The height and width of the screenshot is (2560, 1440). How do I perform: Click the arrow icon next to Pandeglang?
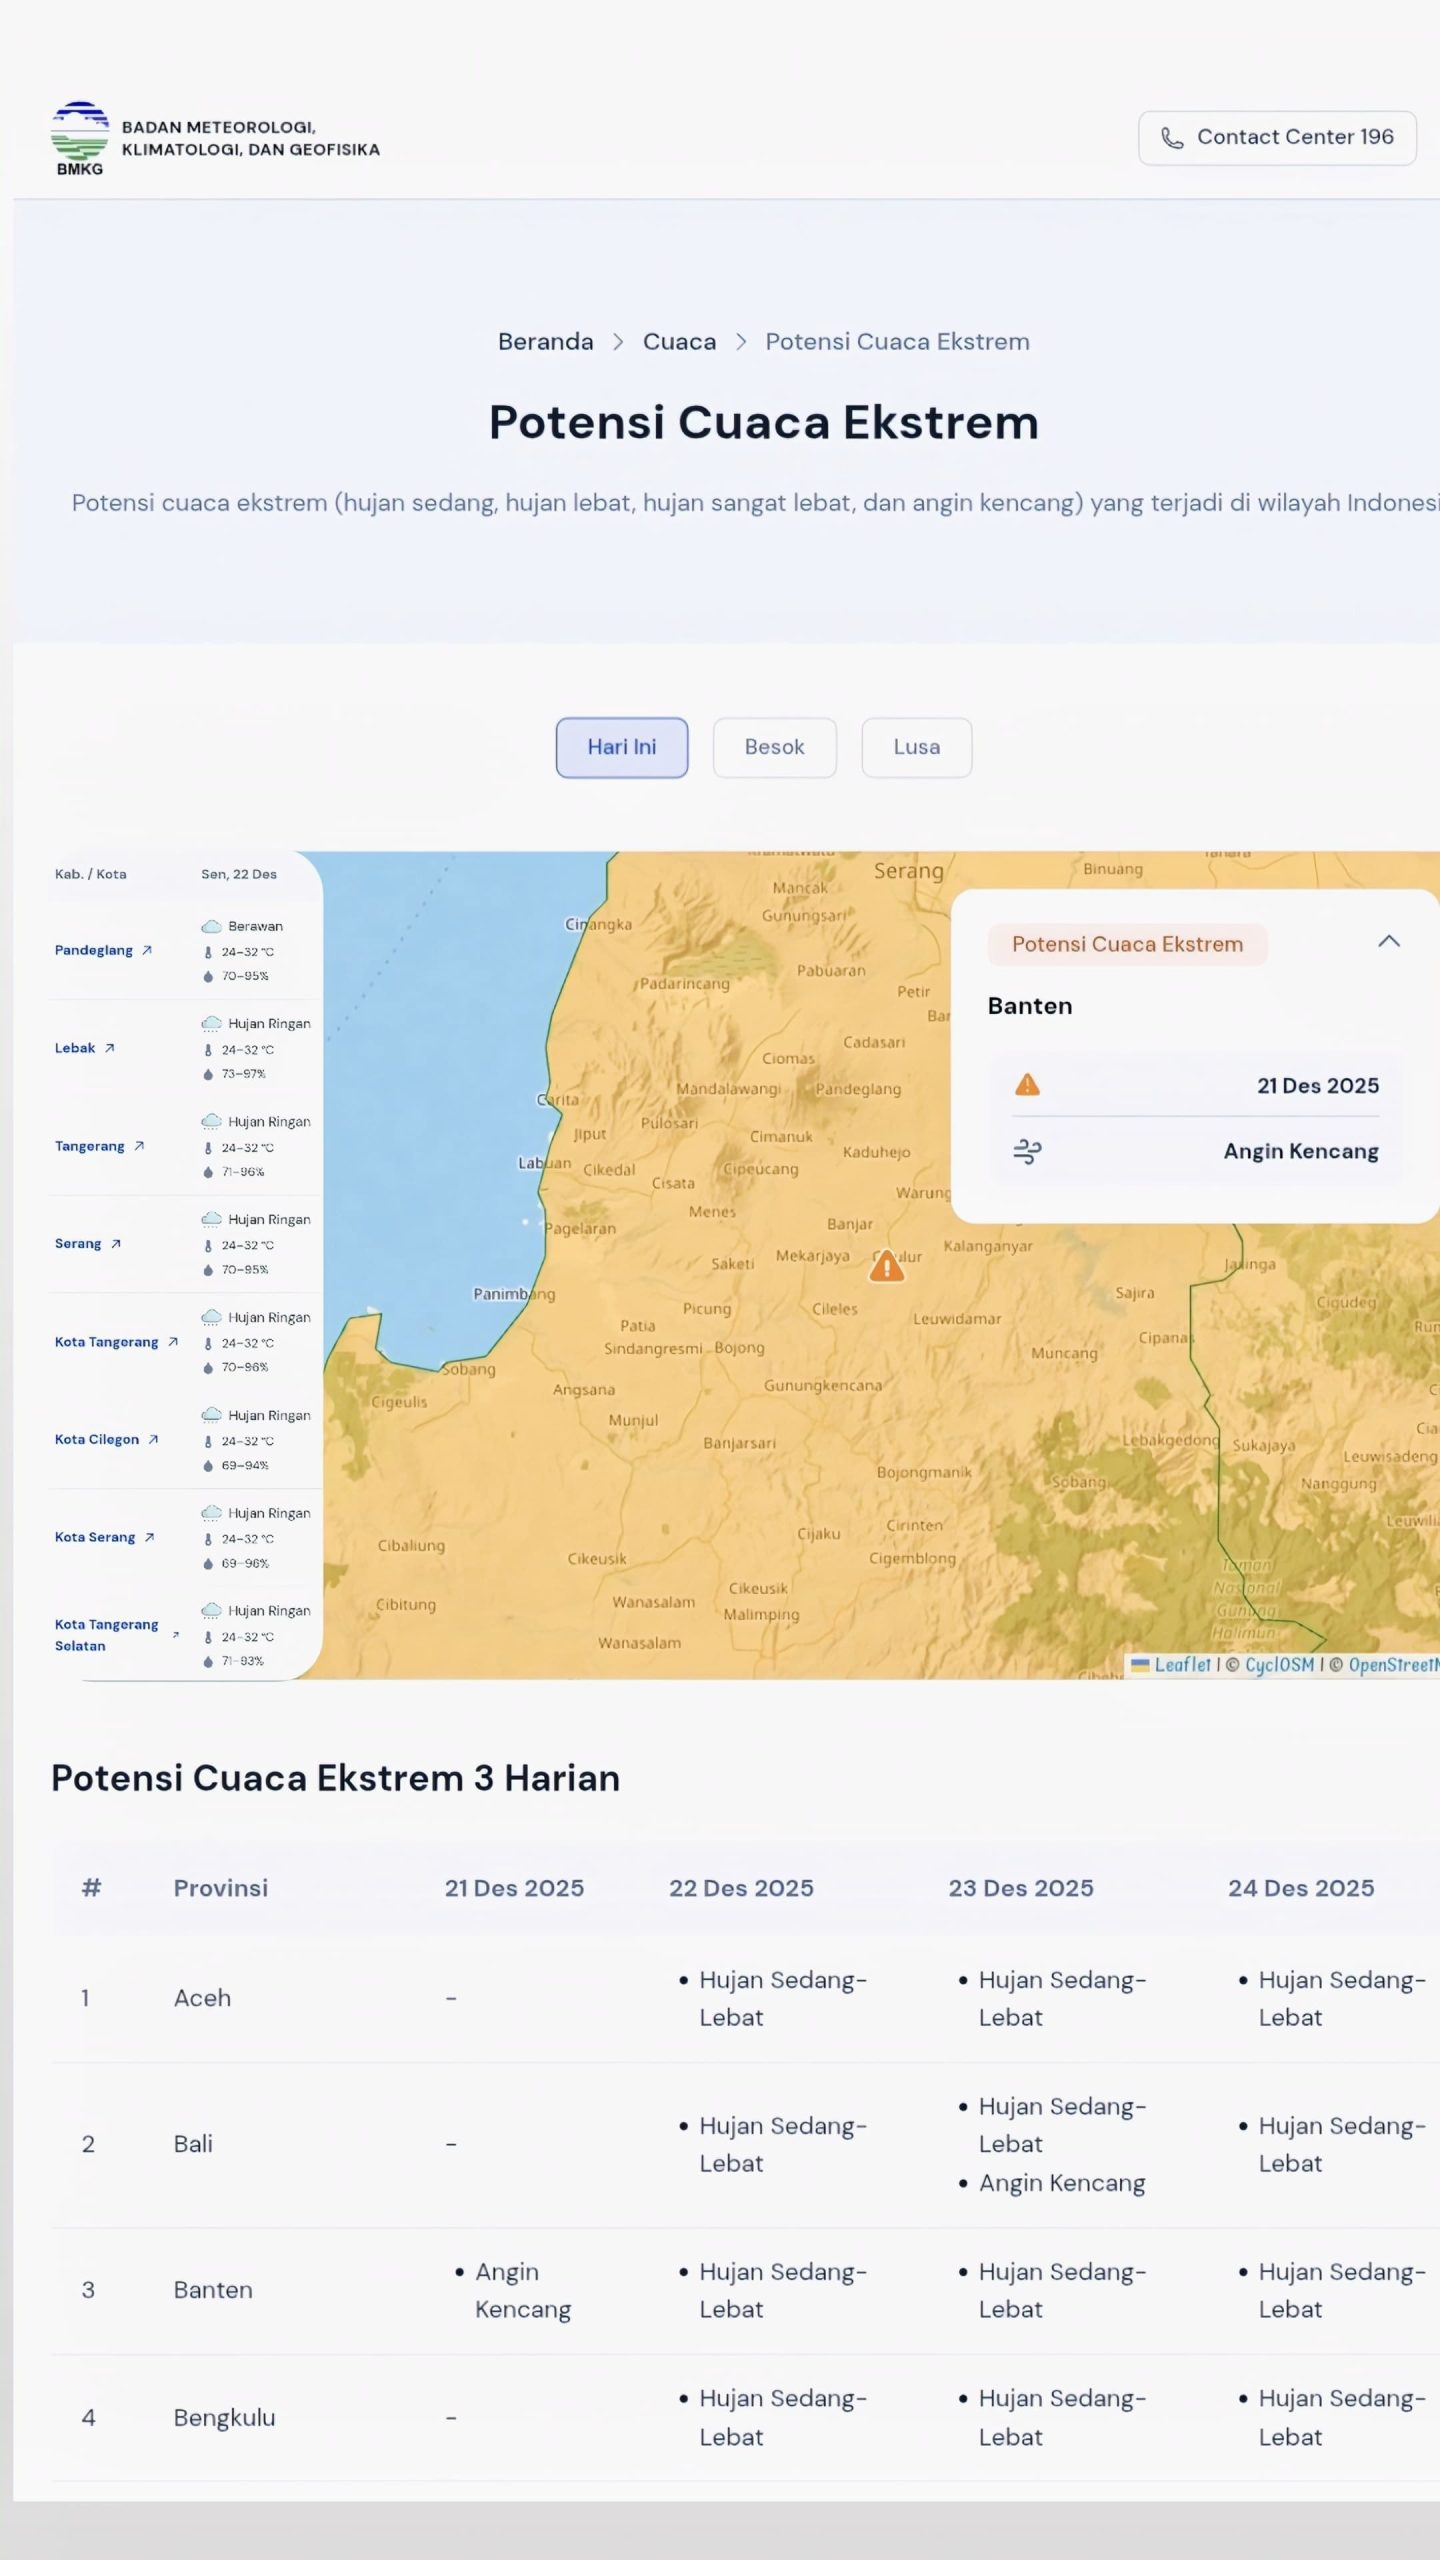(x=147, y=950)
